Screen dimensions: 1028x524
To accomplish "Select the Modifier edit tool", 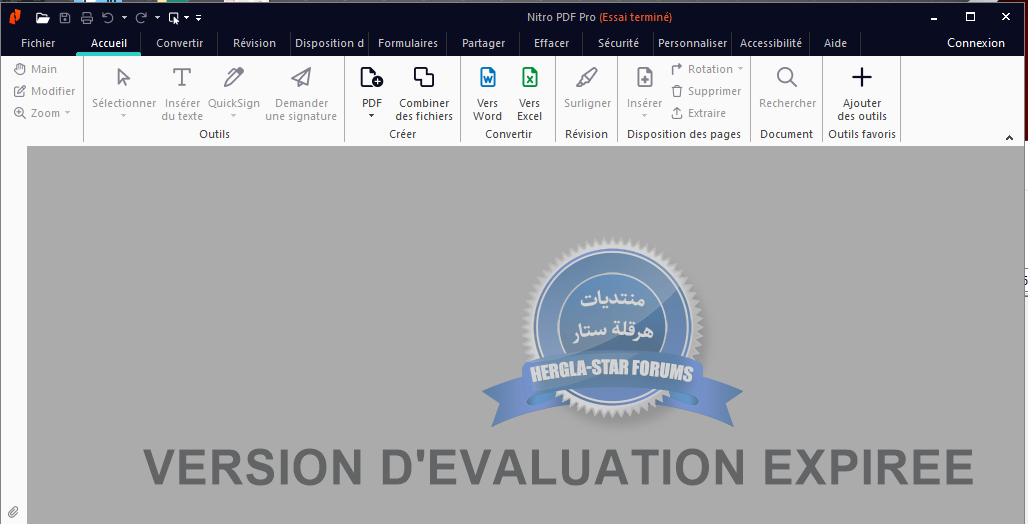I will 45,91.
